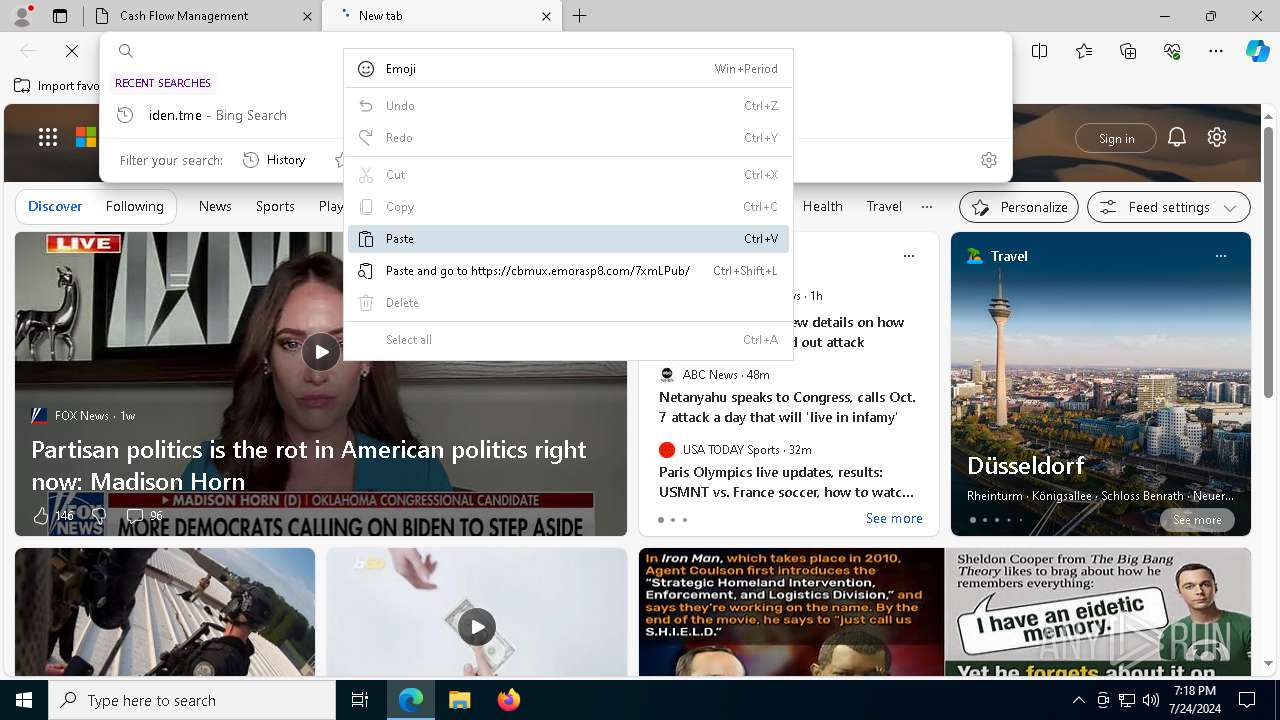Image resolution: width=1280 pixels, height=720 pixels.
Task: Open a new browser tab with plus button
Action: click(580, 16)
